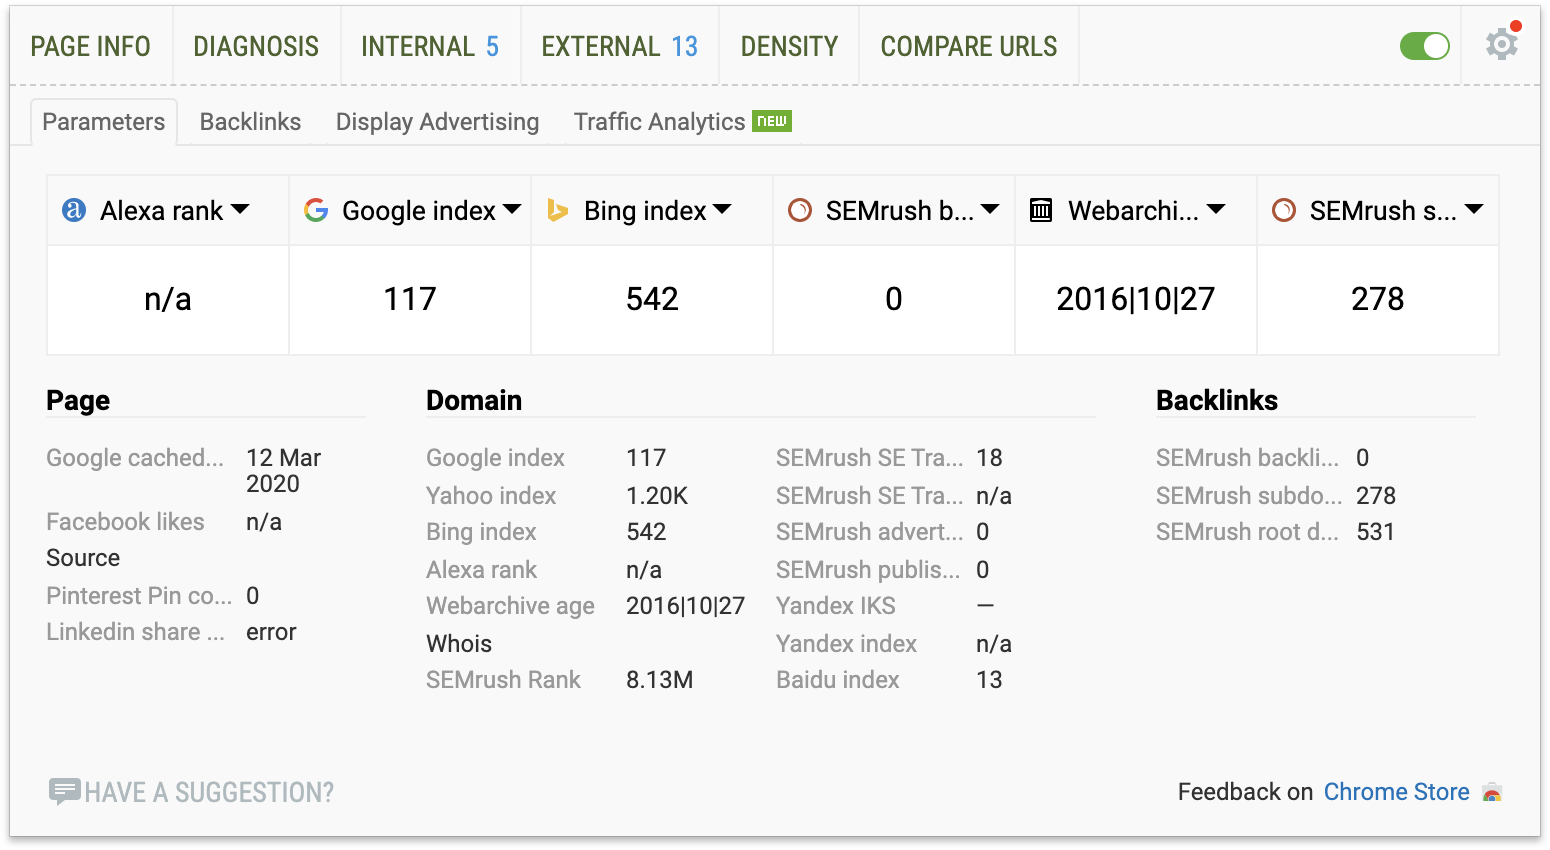Open the DIAGNOSIS tab
The height and width of the screenshot is (850, 1550).
[x=256, y=47]
